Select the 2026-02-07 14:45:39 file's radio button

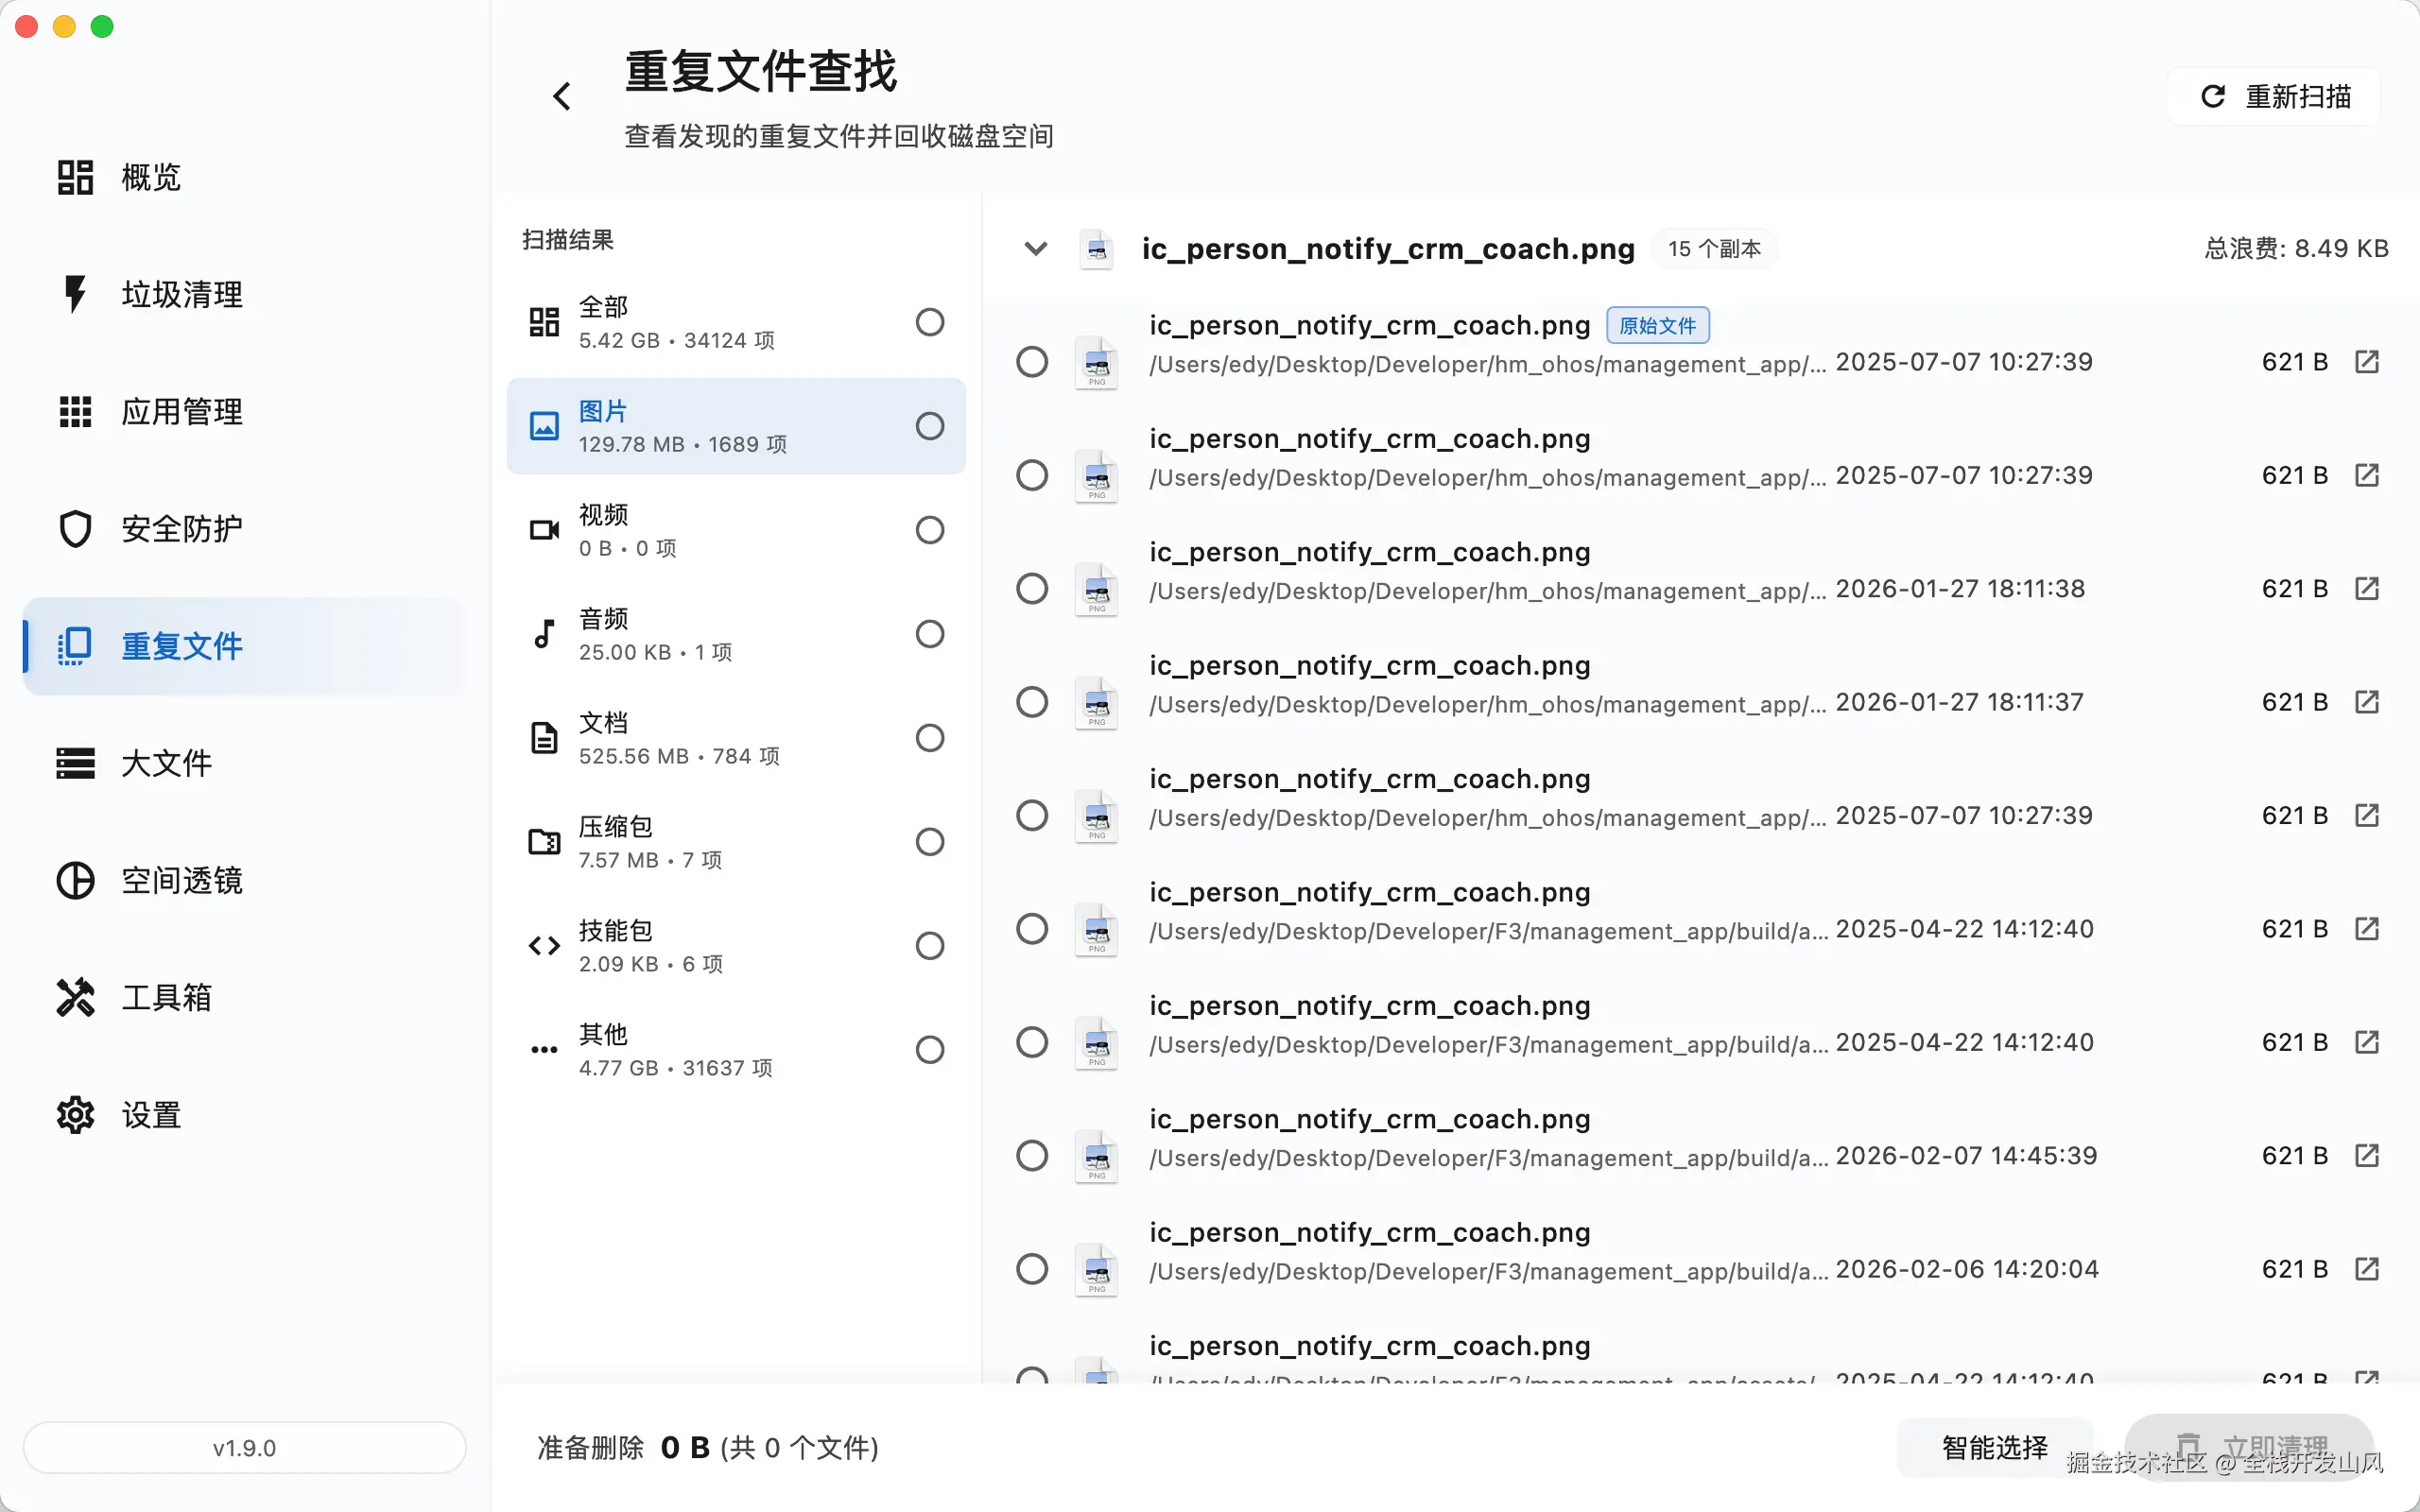click(1031, 1156)
